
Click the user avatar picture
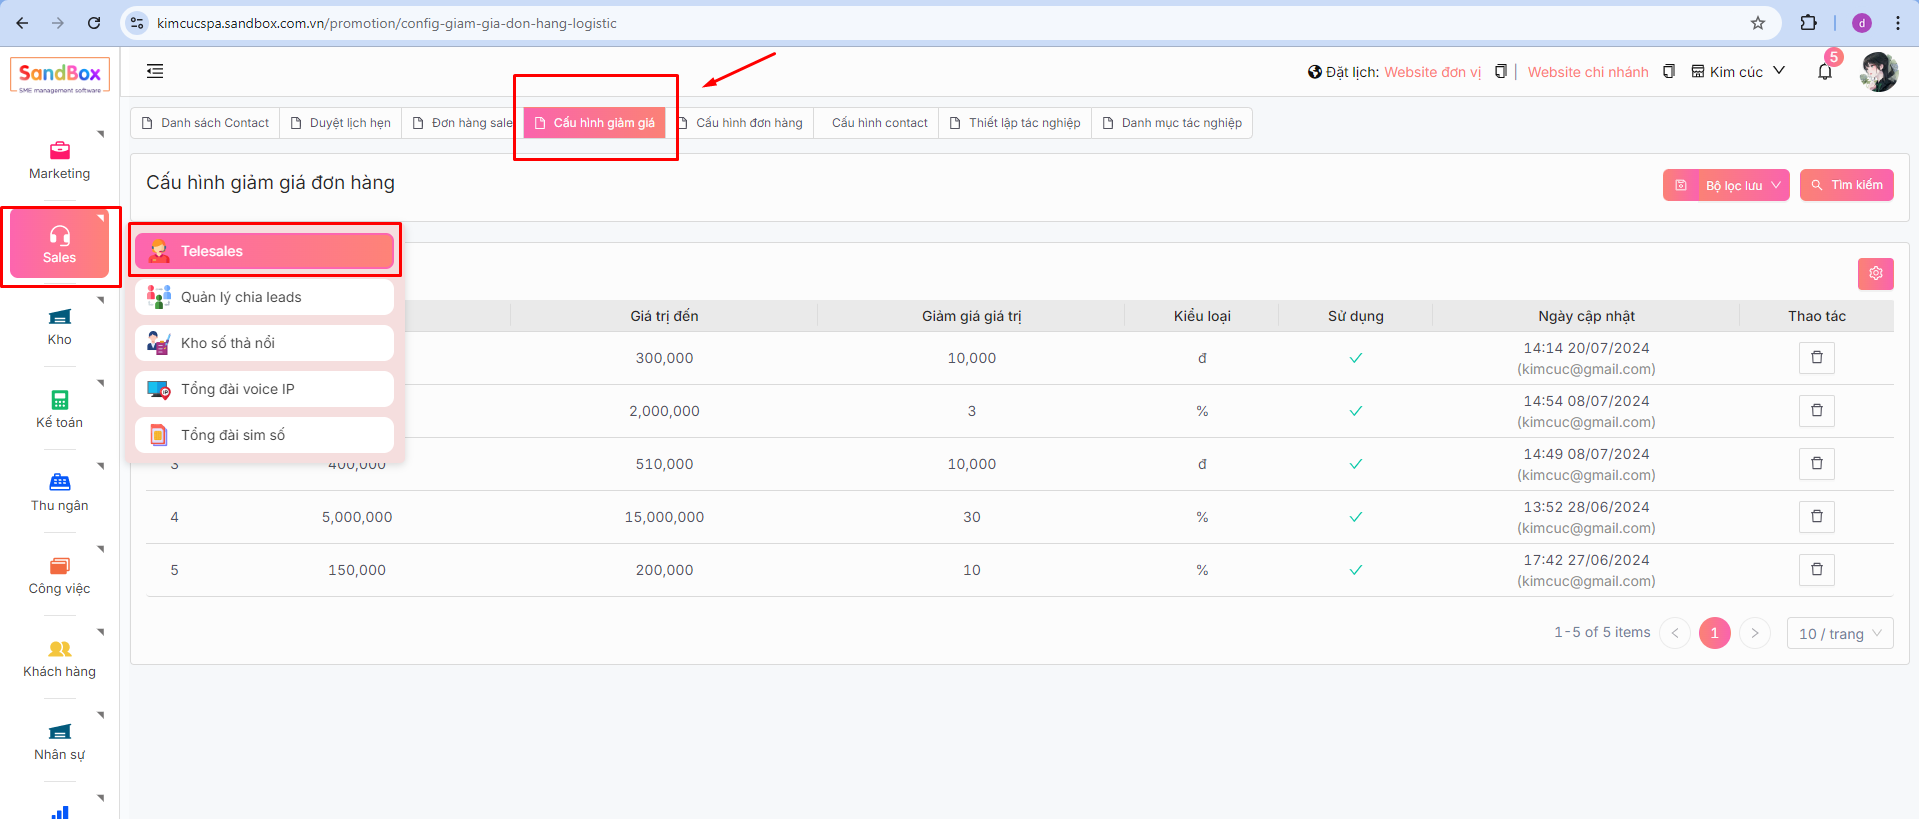1878,72
